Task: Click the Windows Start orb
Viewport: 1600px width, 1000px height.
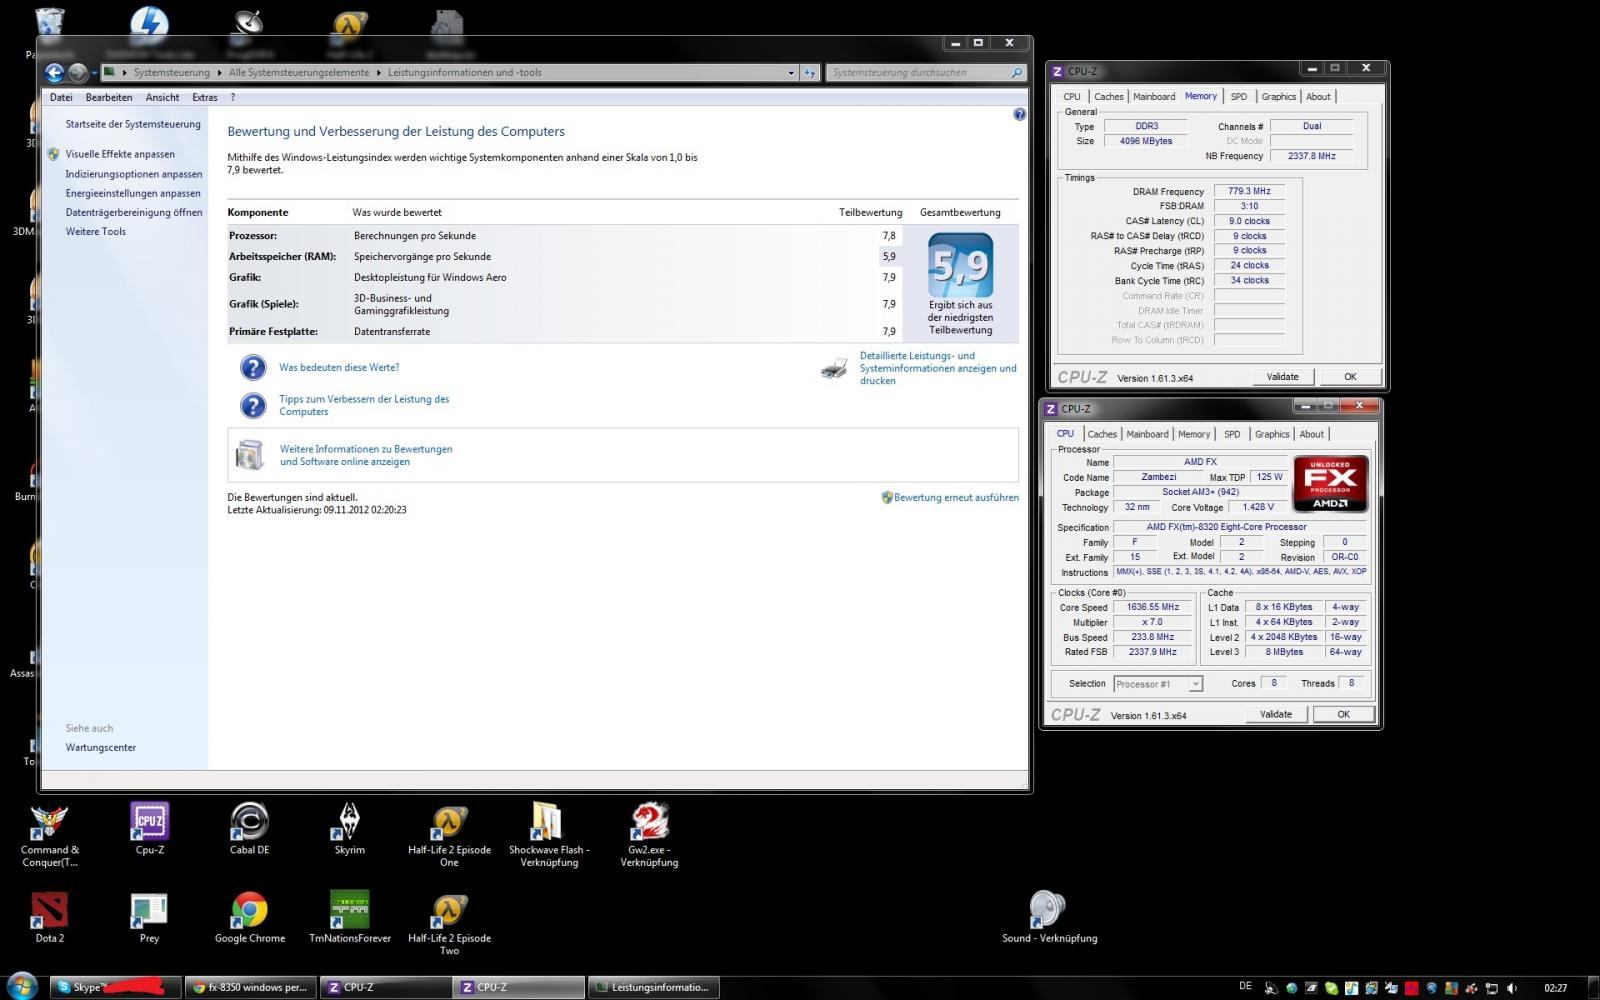Action: point(21,986)
